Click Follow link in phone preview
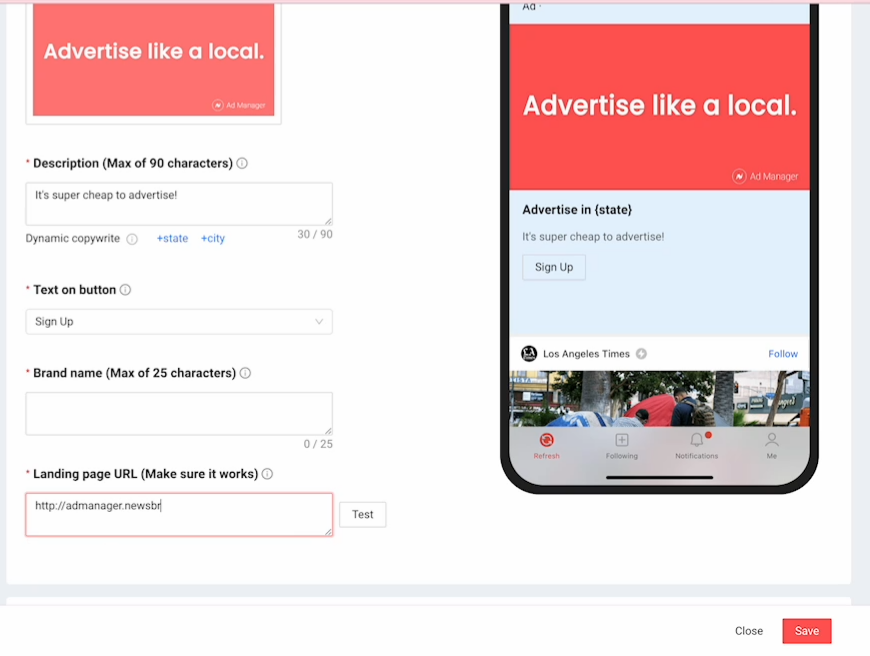 (782, 354)
